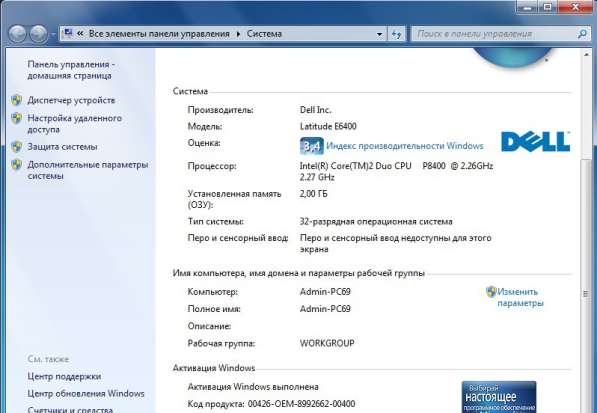
Task: Open the recent pages dropdown beside Forward
Action: [x=53, y=34]
